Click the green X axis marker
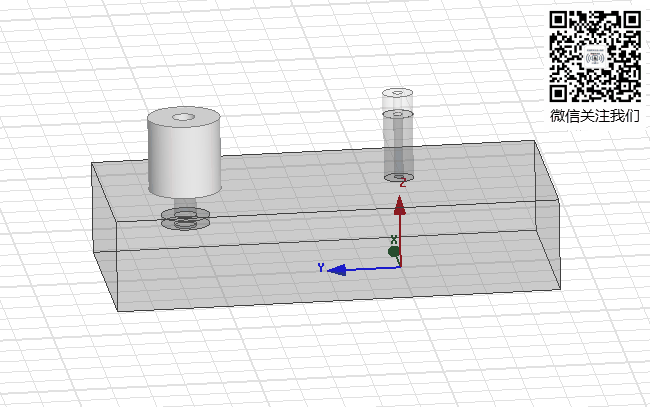The height and width of the screenshot is (407, 650). [393, 251]
